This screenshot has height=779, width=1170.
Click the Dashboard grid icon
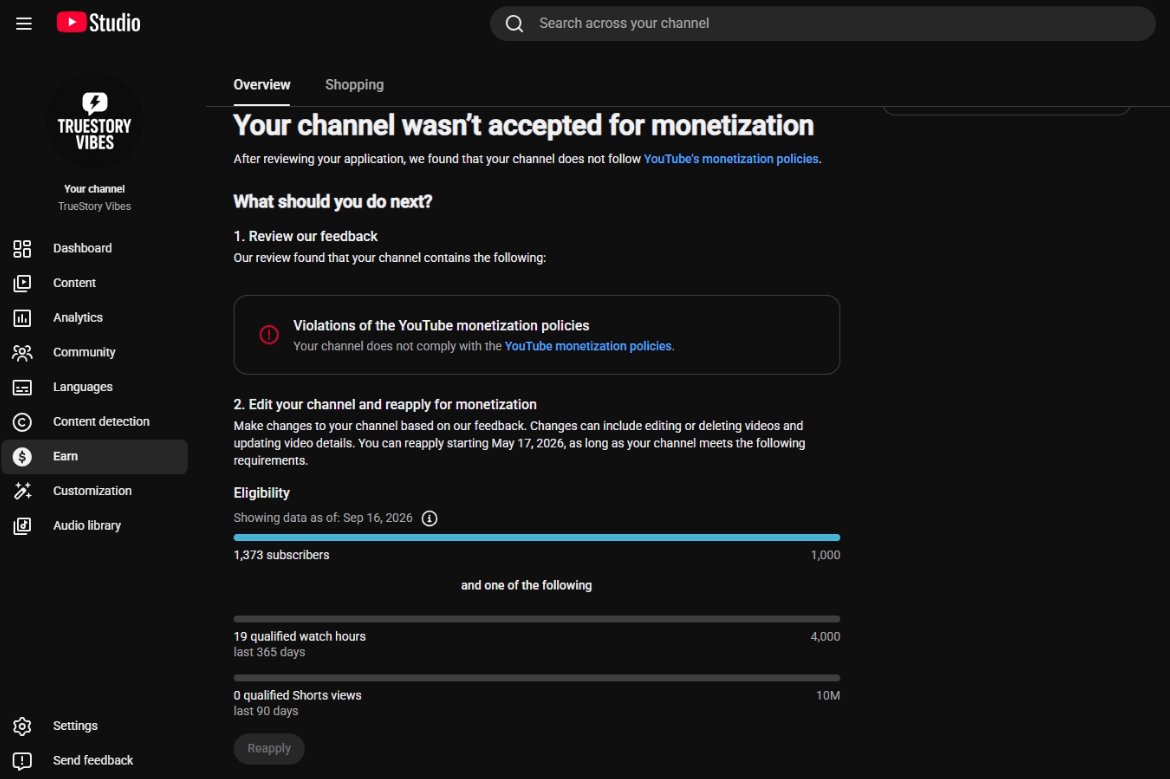[22, 248]
